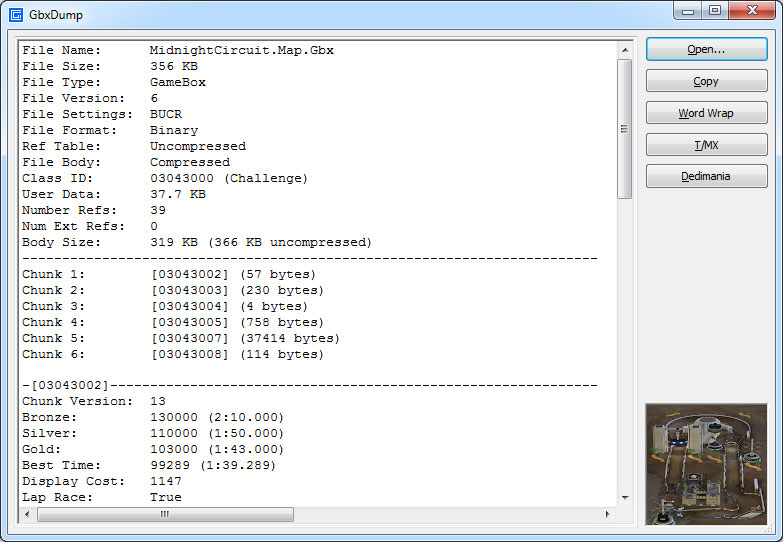Click the vertical scrollbar down arrow

click(x=624, y=497)
